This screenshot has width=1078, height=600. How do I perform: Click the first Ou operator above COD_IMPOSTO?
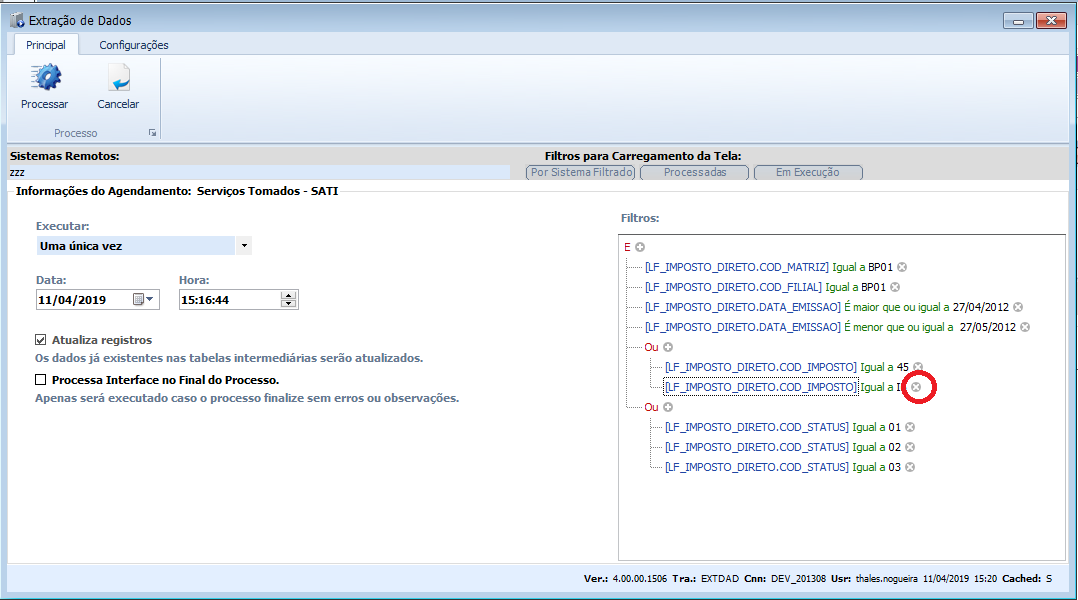pyautogui.click(x=651, y=347)
